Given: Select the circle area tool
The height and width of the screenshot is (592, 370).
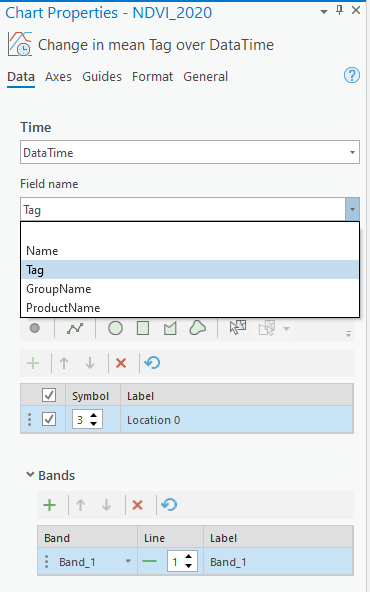Looking at the screenshot, I should click(116, 328).
